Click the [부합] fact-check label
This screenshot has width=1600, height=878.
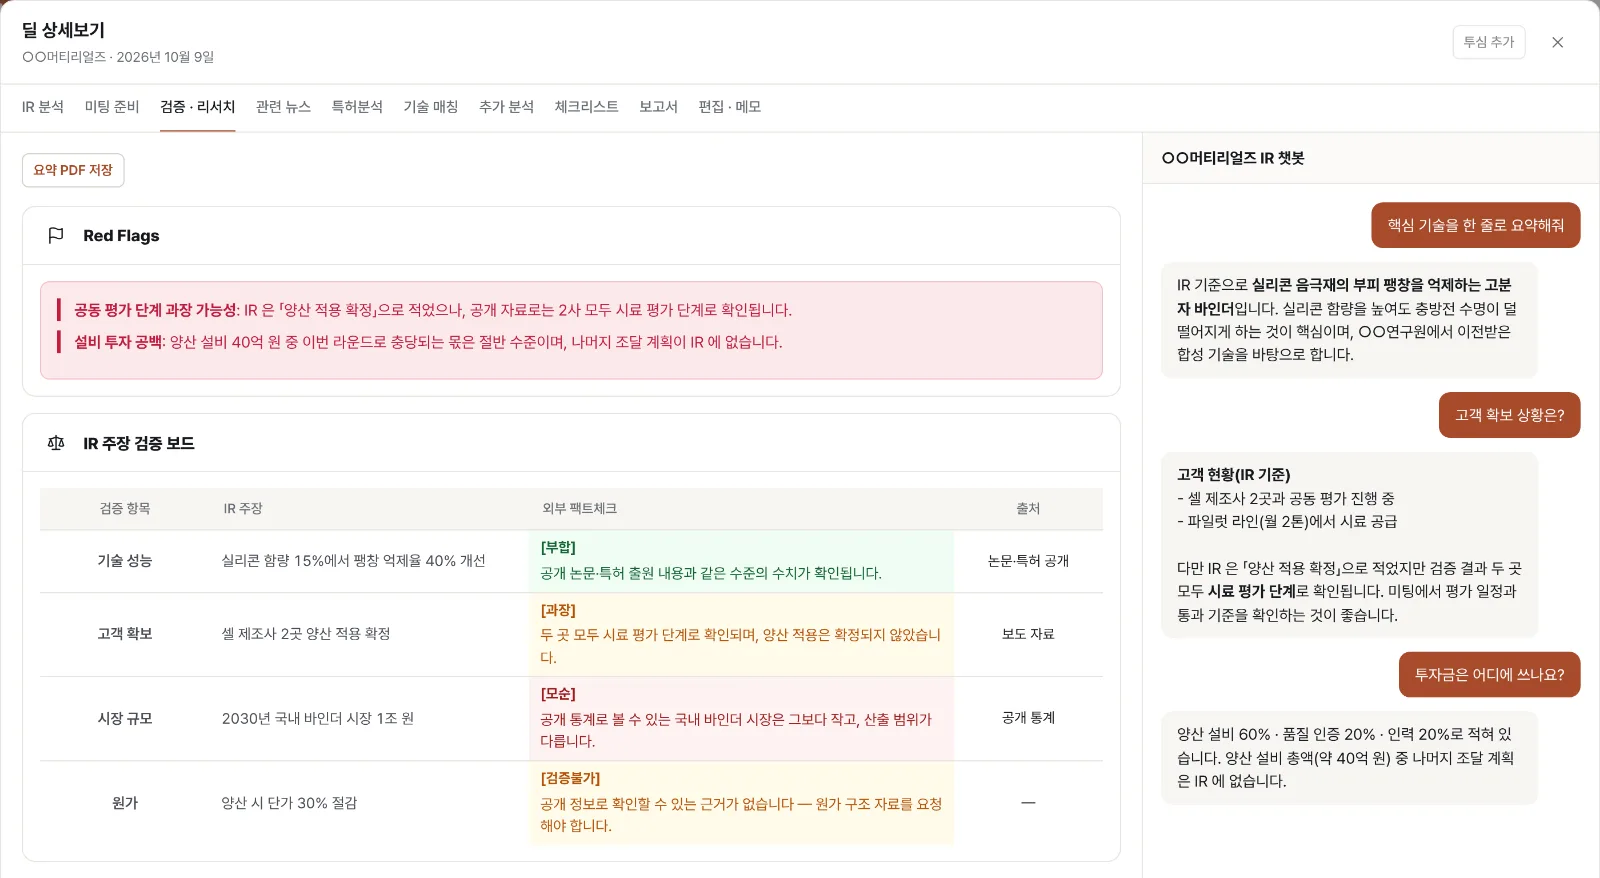pos(558,547)
